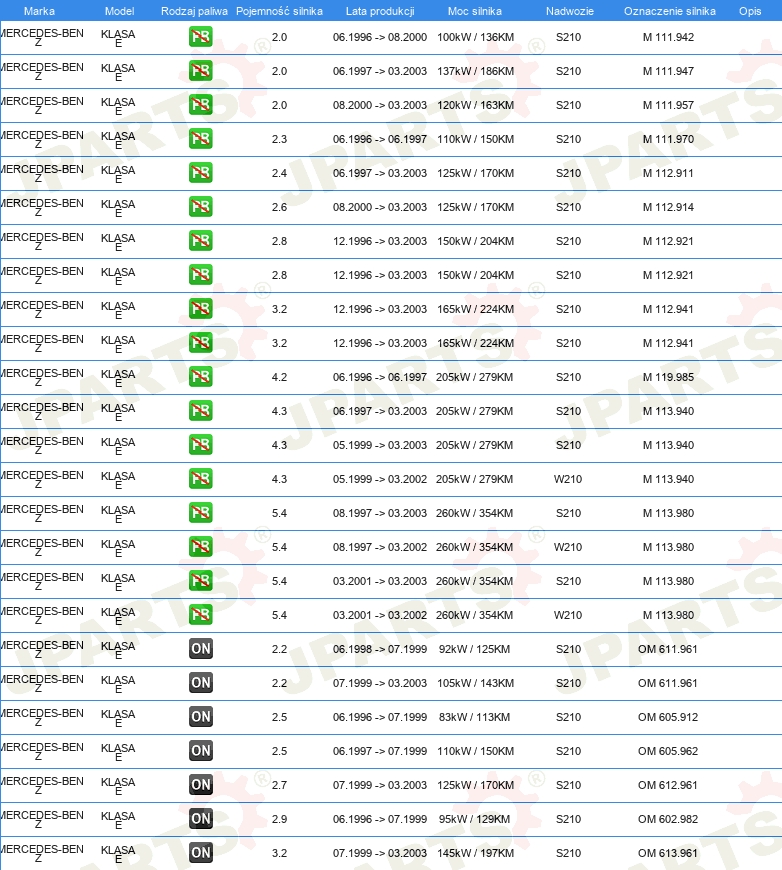Click the ON diesel icon for OM 602.982
782x870 pixels.
(200, 818)
